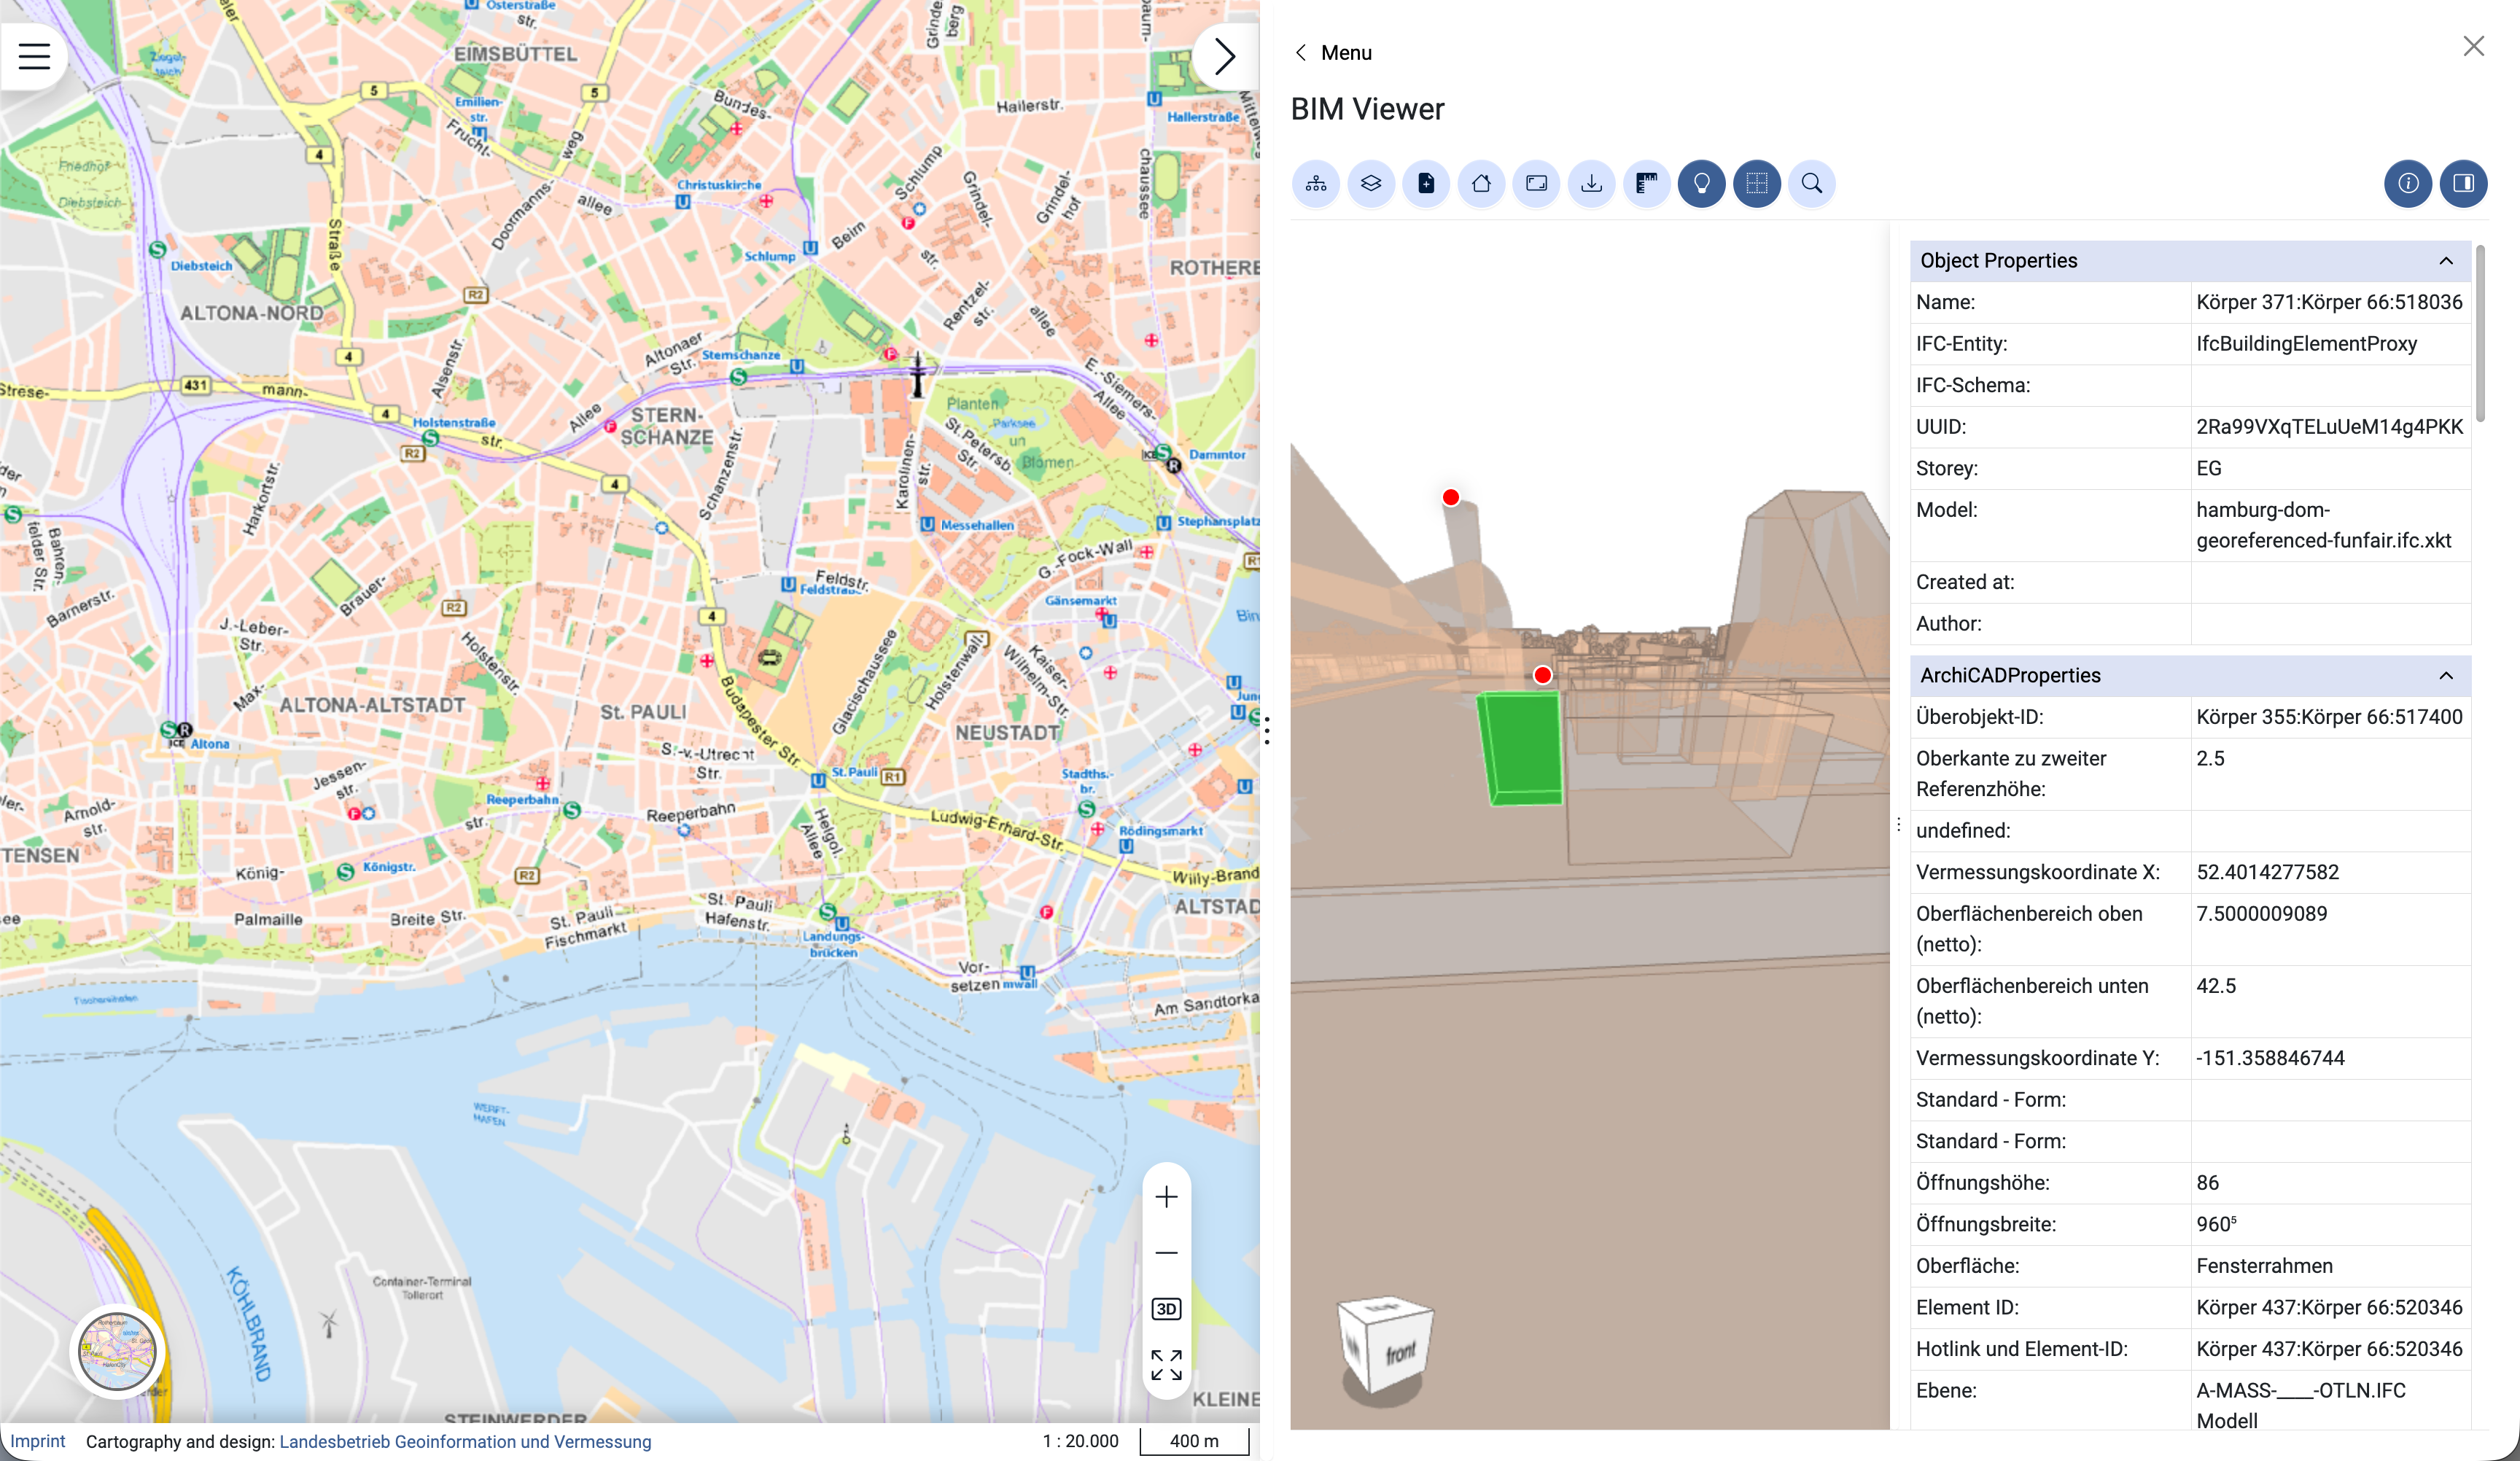The width and height of the screenshot is (2520, 1461).
Task: Click the 1 : 20.000 scale display
Action: (x=1080, y=1441)
